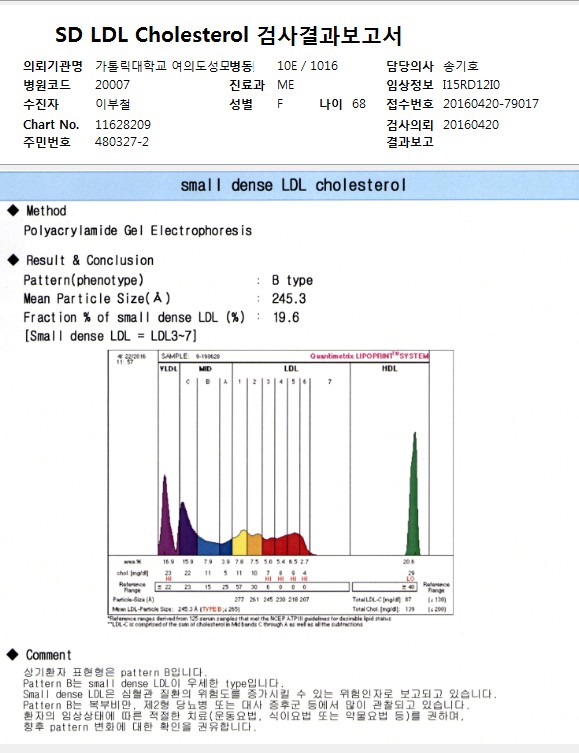Click the Mean Particle Size value 245.3
Viewport: 579px width, 753px height.
tap(289, 299)
